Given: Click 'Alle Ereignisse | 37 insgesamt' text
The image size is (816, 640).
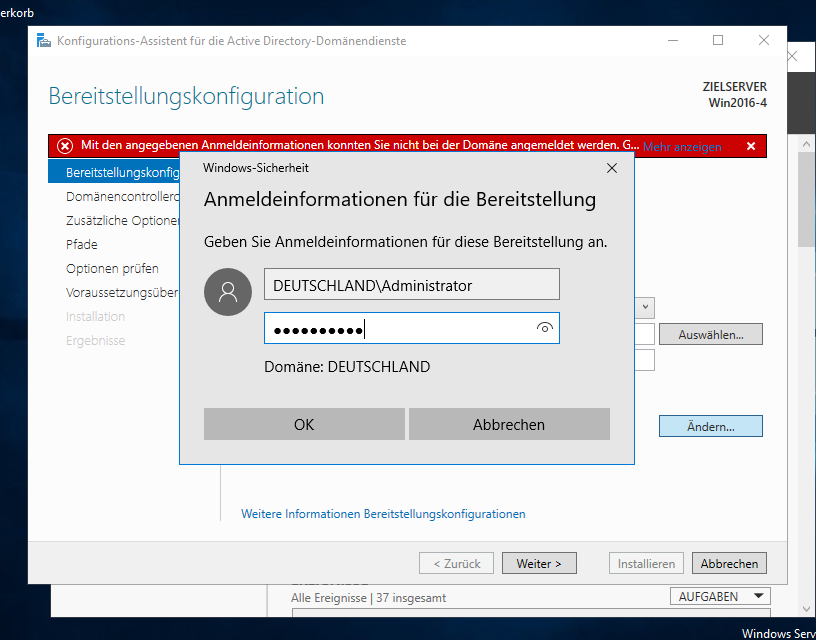Looking at the screenshot, I should (368, 598).
